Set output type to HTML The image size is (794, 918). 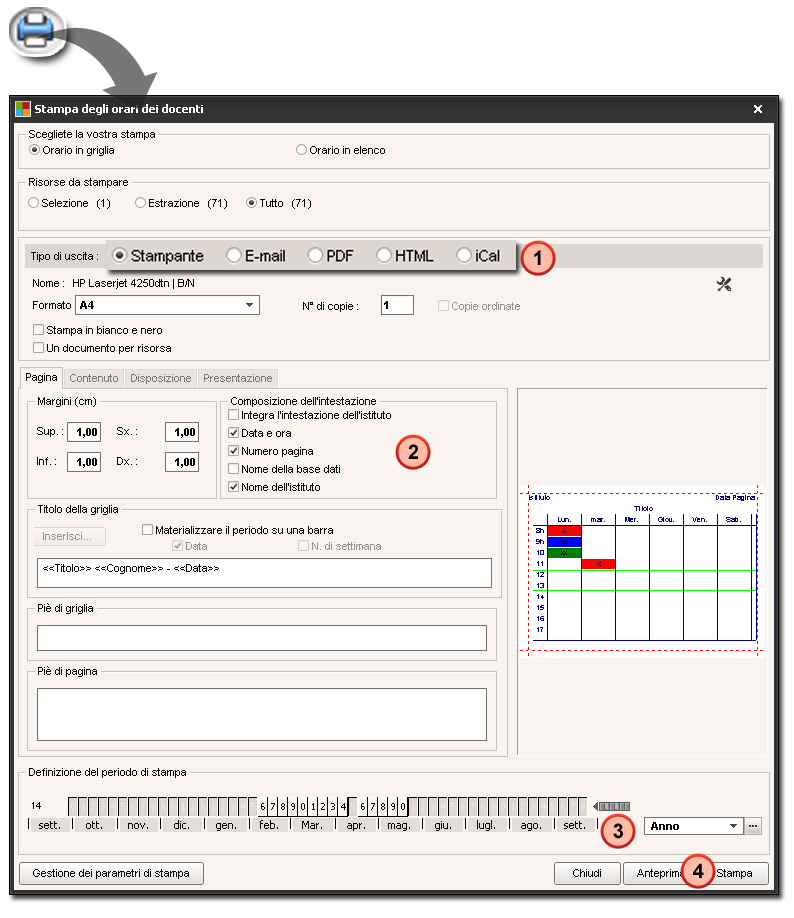(405, 256)
